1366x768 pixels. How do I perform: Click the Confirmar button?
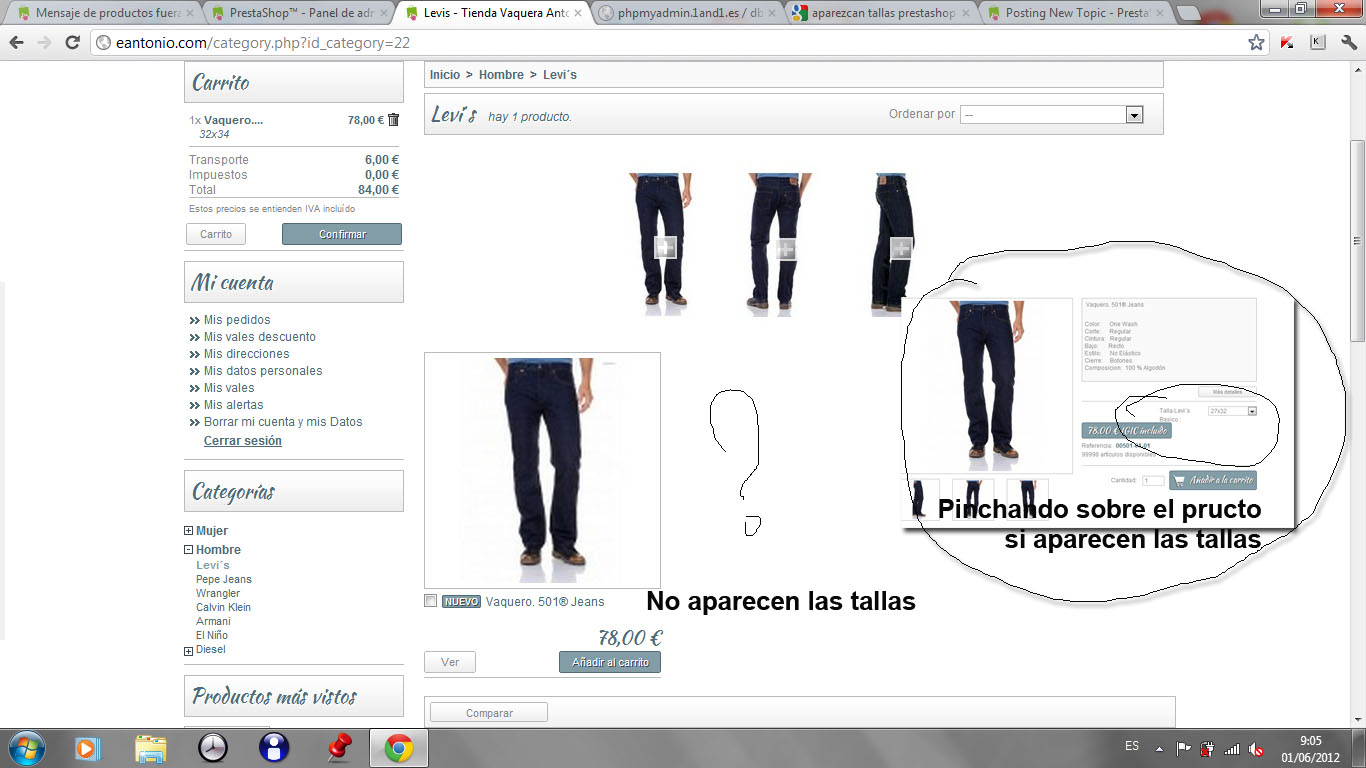(x=342, y=234)
